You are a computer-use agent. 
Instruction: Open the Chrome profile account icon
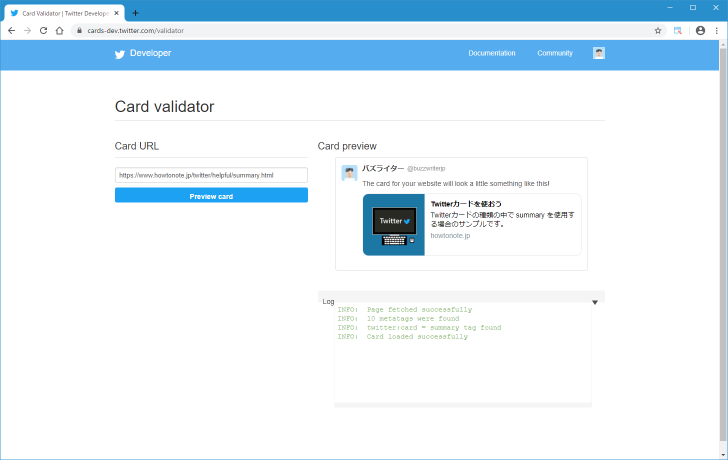[701, 31]
